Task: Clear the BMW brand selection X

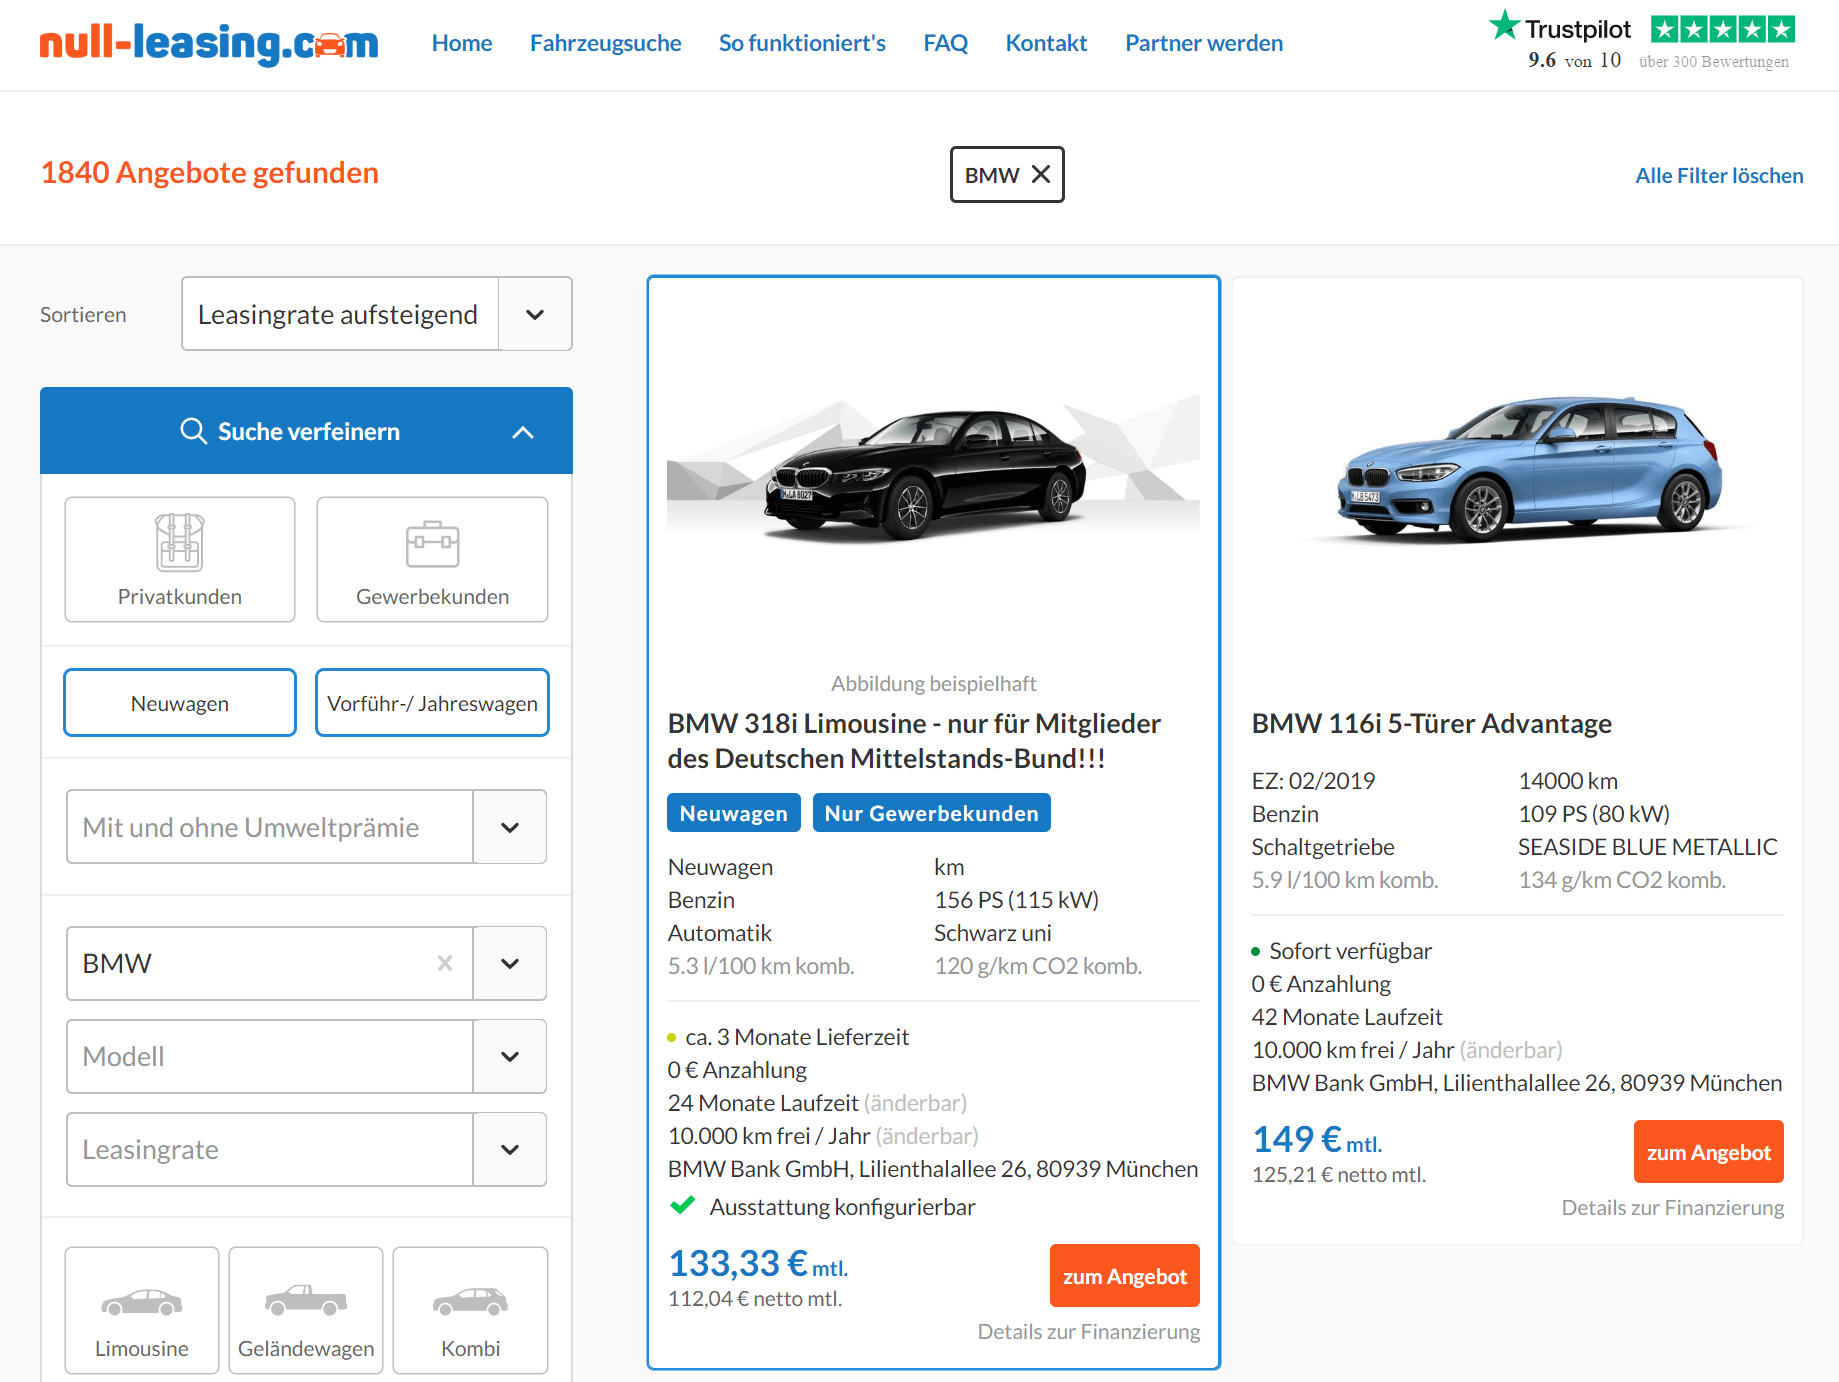Action: tap(445, 963)
